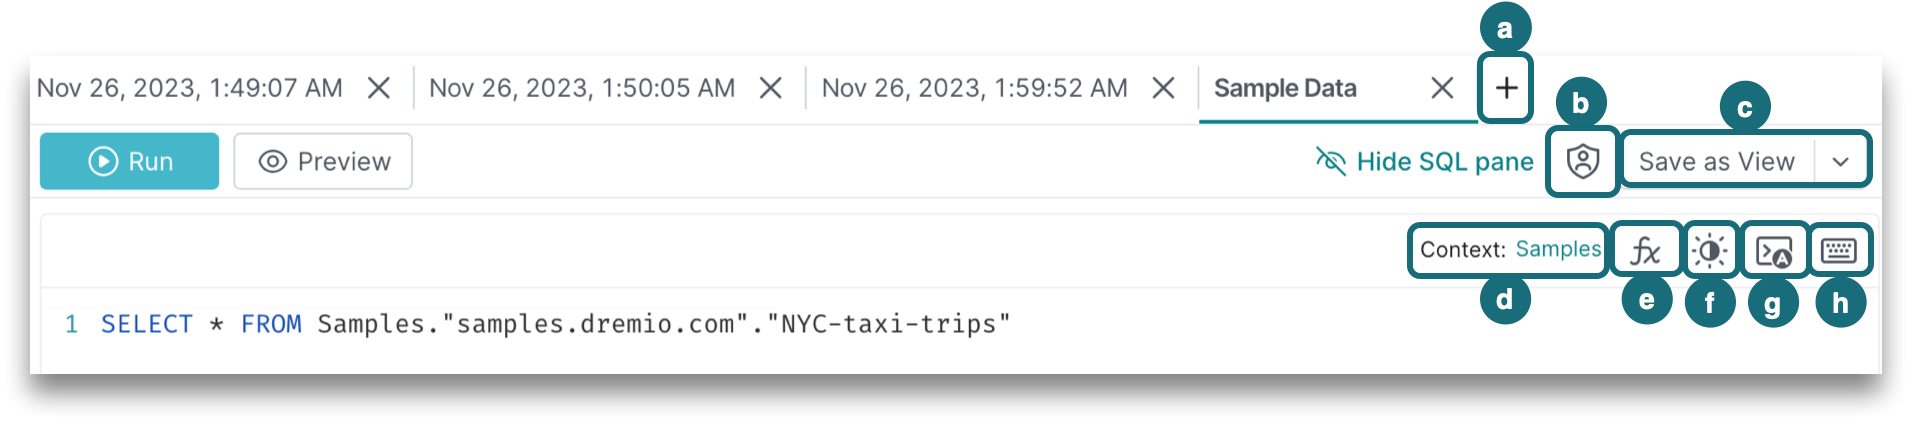Select the 1:50:05 AM query tab
The width and height of the screenshot is (1912, 424).
pos(582,88)
